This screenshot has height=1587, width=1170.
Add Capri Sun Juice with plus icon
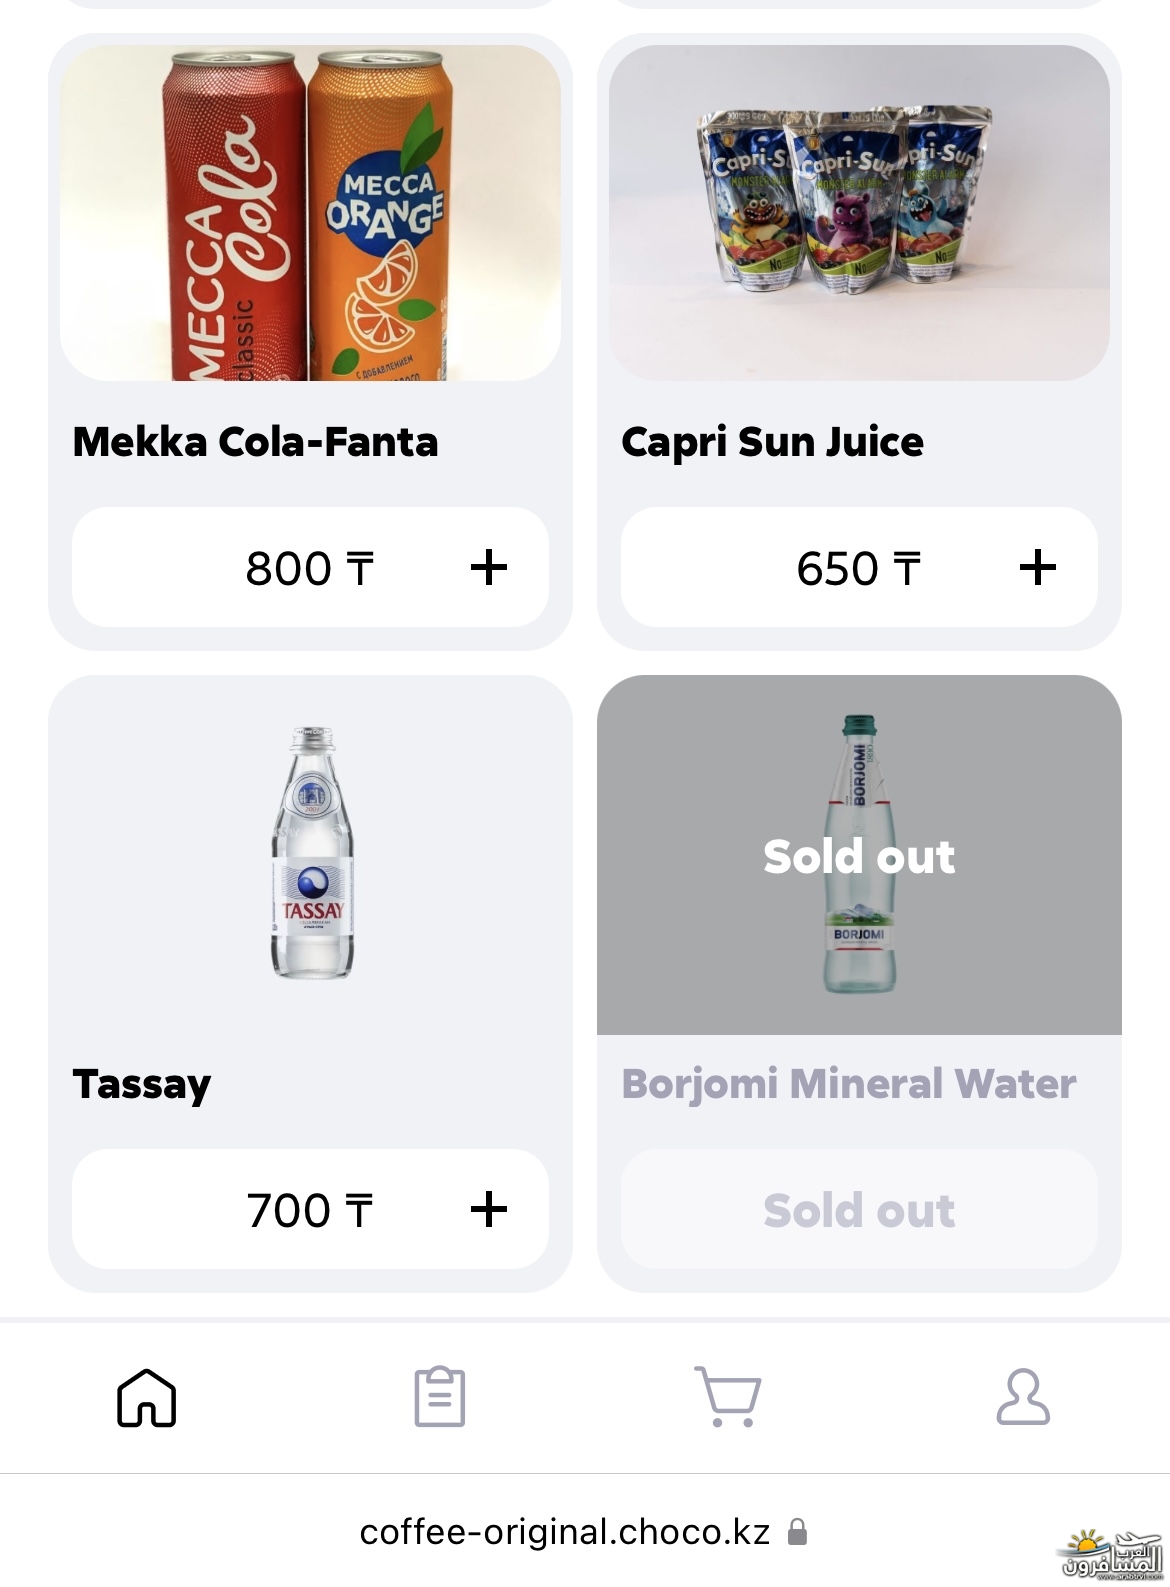click(x=1037, y=568)
